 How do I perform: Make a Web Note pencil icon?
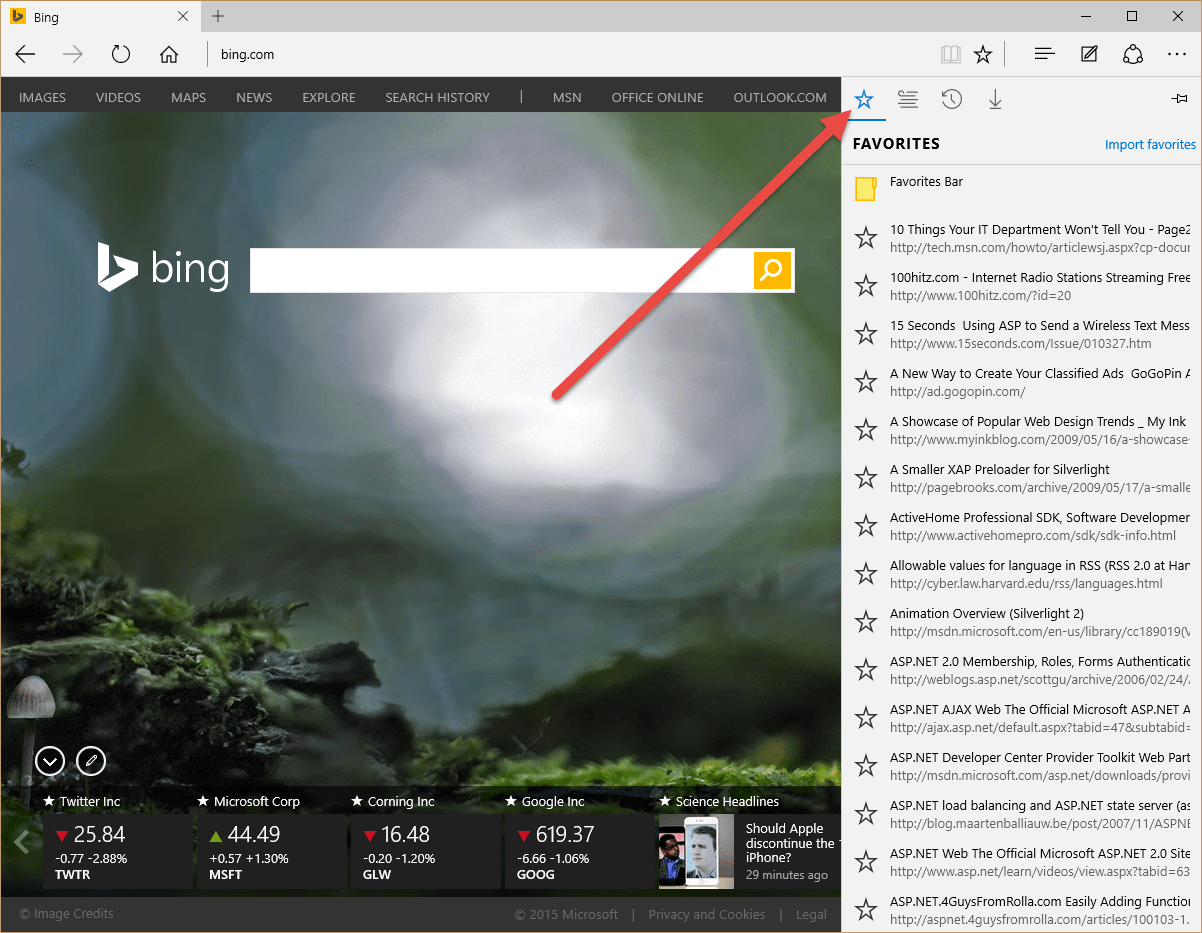coord(1090,54)
